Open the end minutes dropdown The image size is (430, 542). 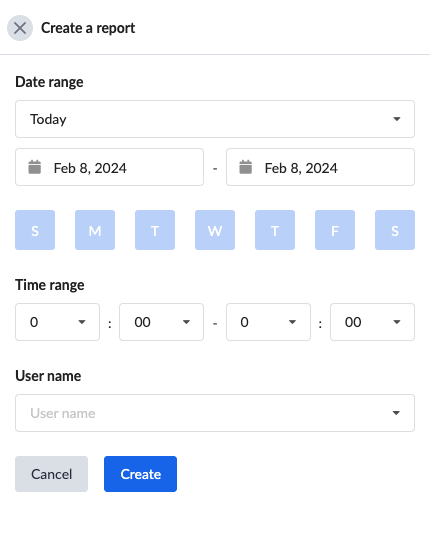point(372,322)
